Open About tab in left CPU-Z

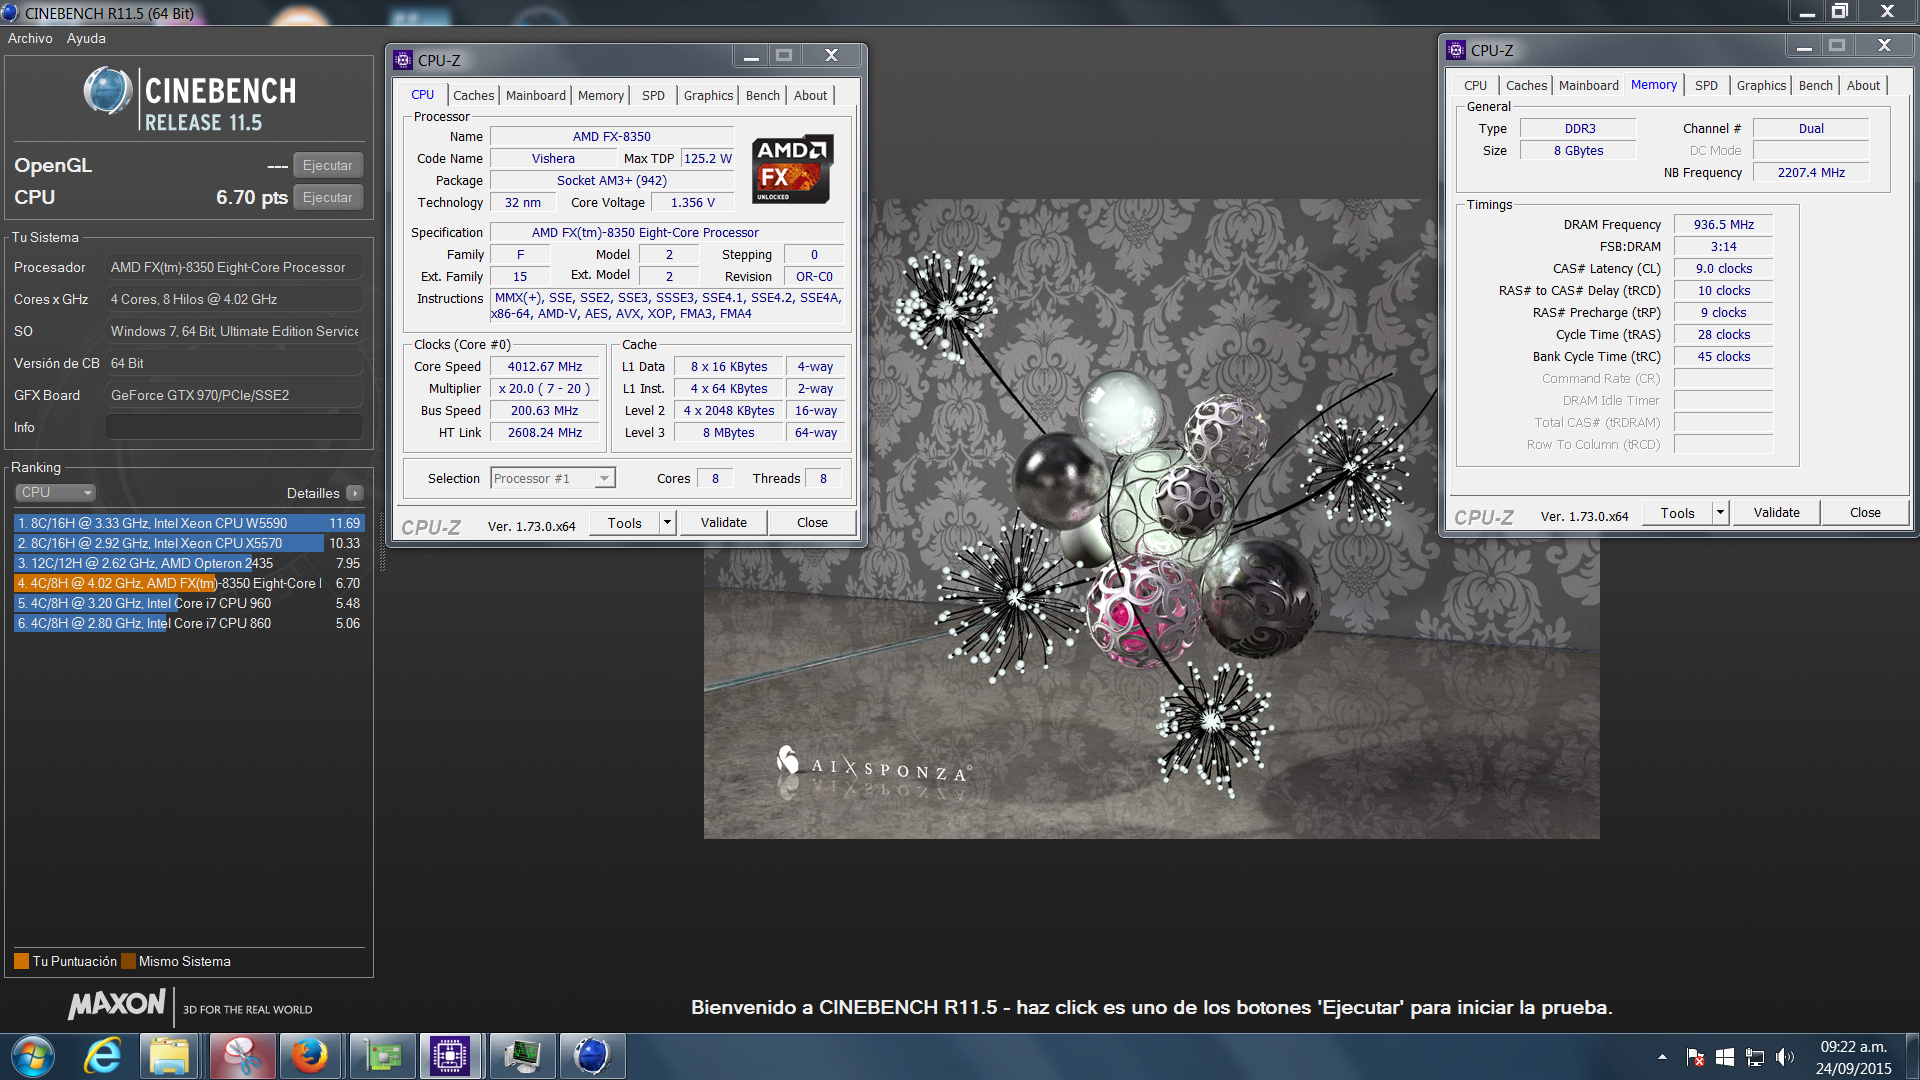pos(810,95)
